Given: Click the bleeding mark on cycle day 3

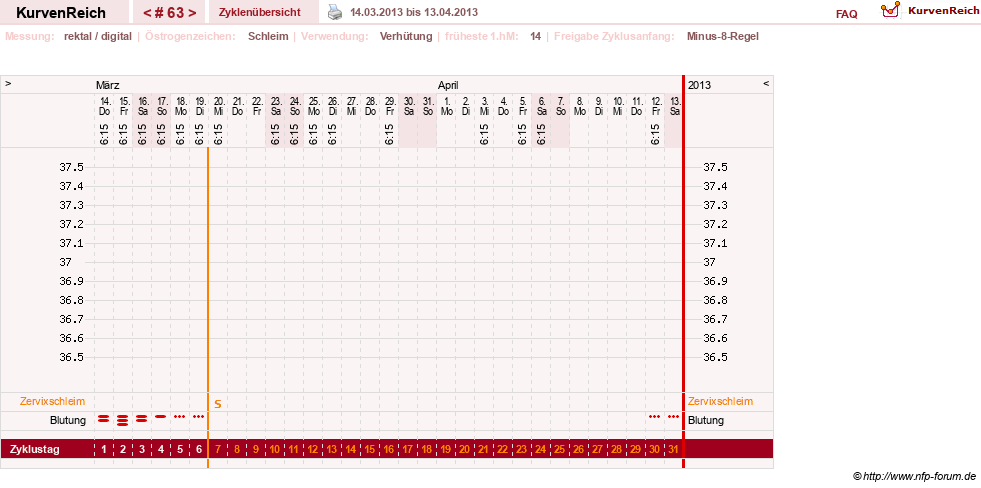Looking at the screenshot, I should [x=142, y=419].
